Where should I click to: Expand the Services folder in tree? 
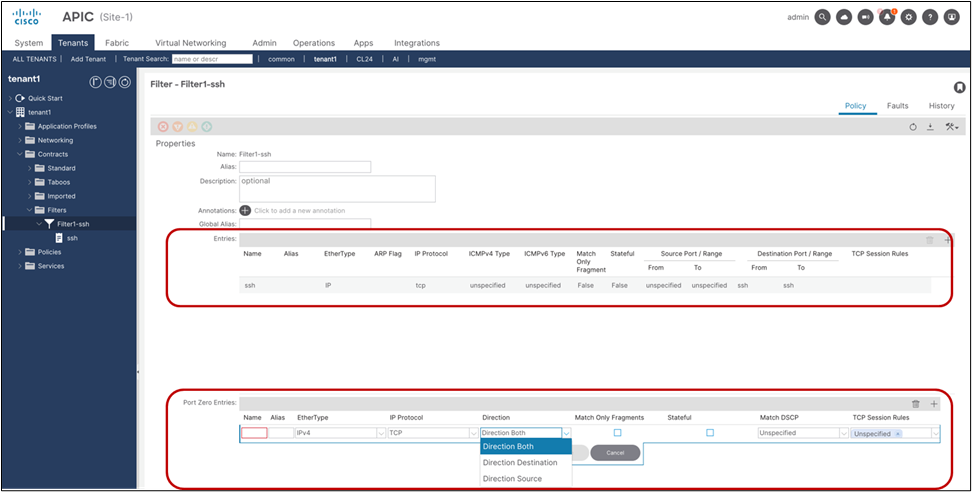click(20, 266)
